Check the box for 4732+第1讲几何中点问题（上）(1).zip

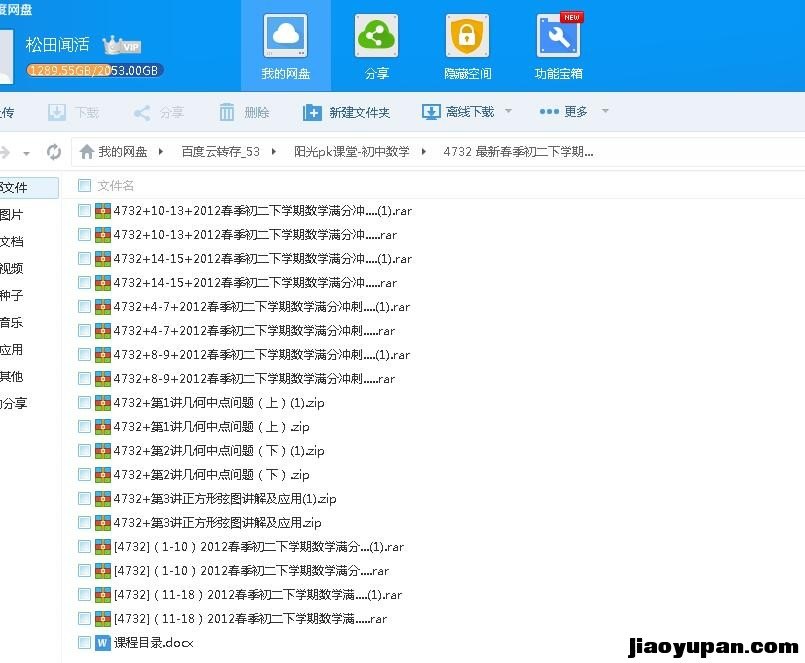[84, 403]
